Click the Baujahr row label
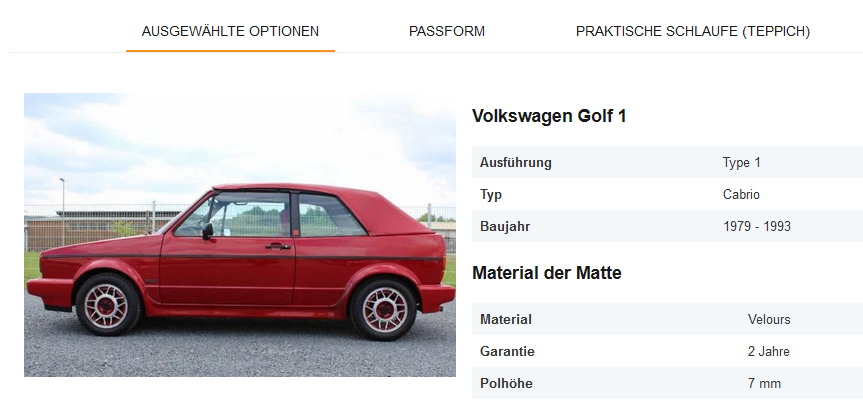 point(505,226)
